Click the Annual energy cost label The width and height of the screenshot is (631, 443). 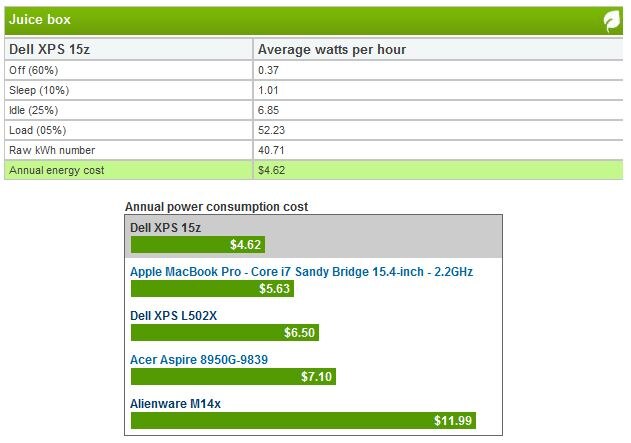(56, 170)
